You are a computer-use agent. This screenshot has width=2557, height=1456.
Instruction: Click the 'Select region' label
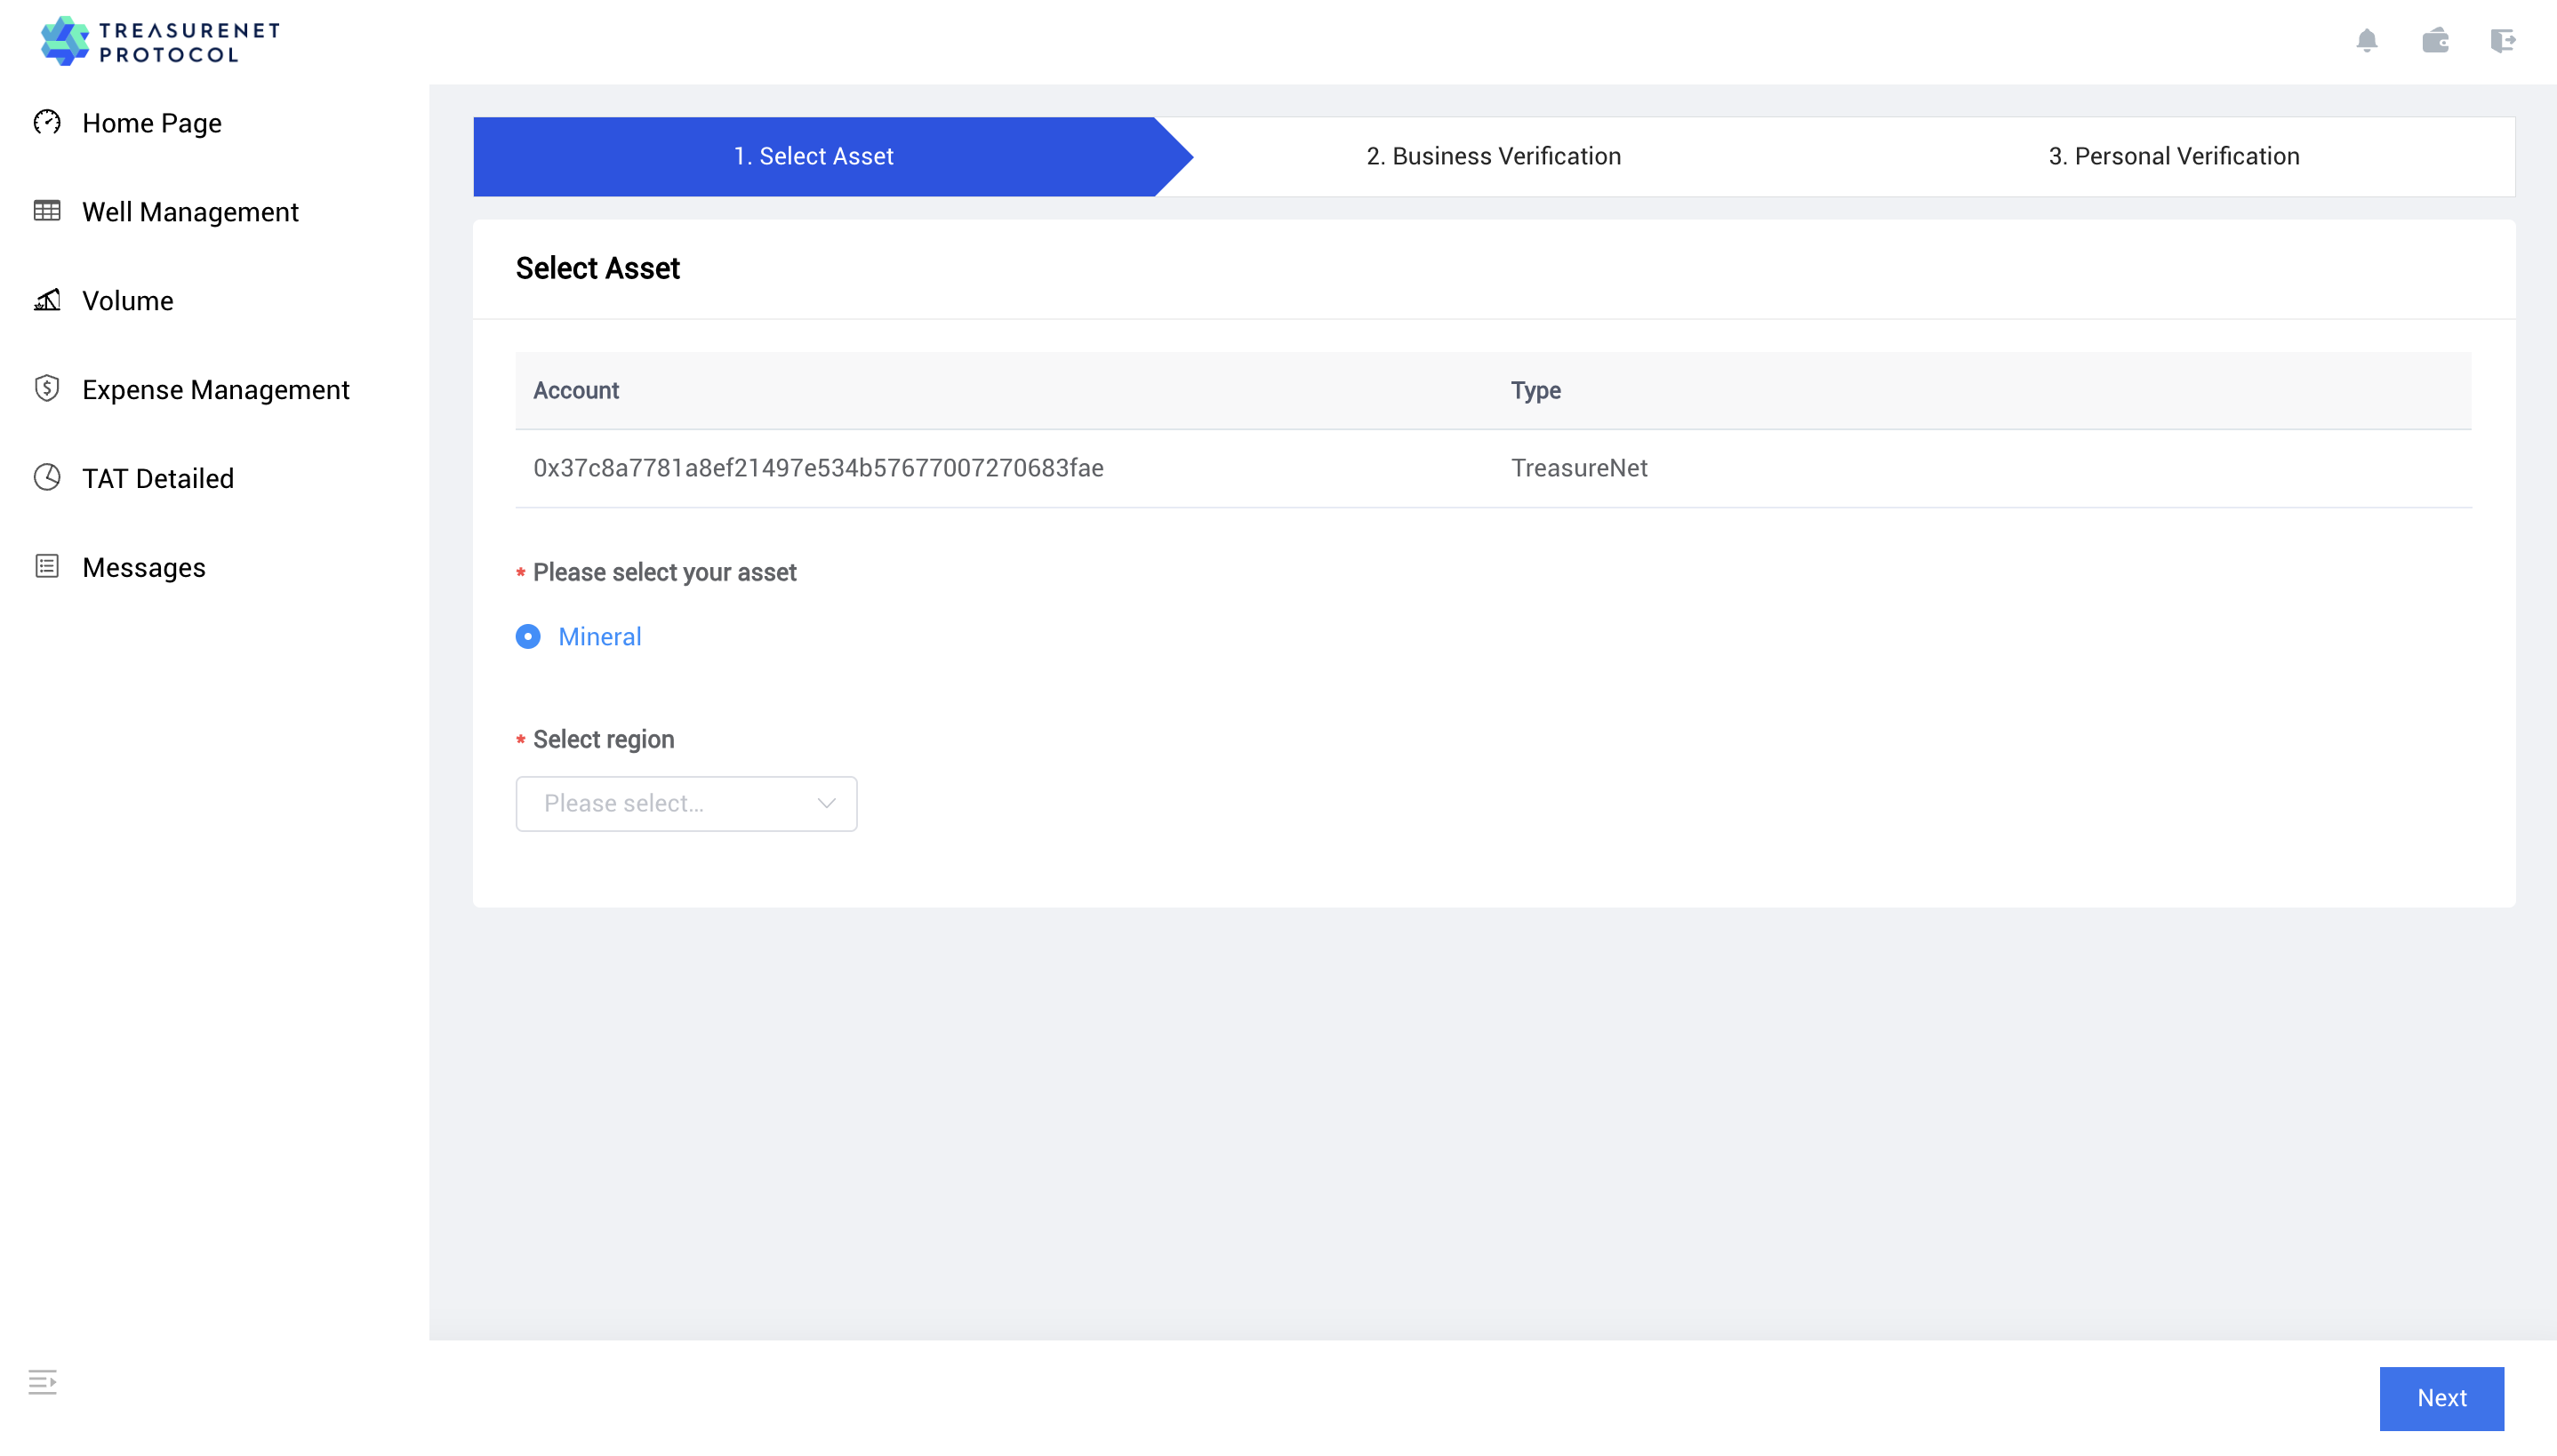click(x=603, y=740)
